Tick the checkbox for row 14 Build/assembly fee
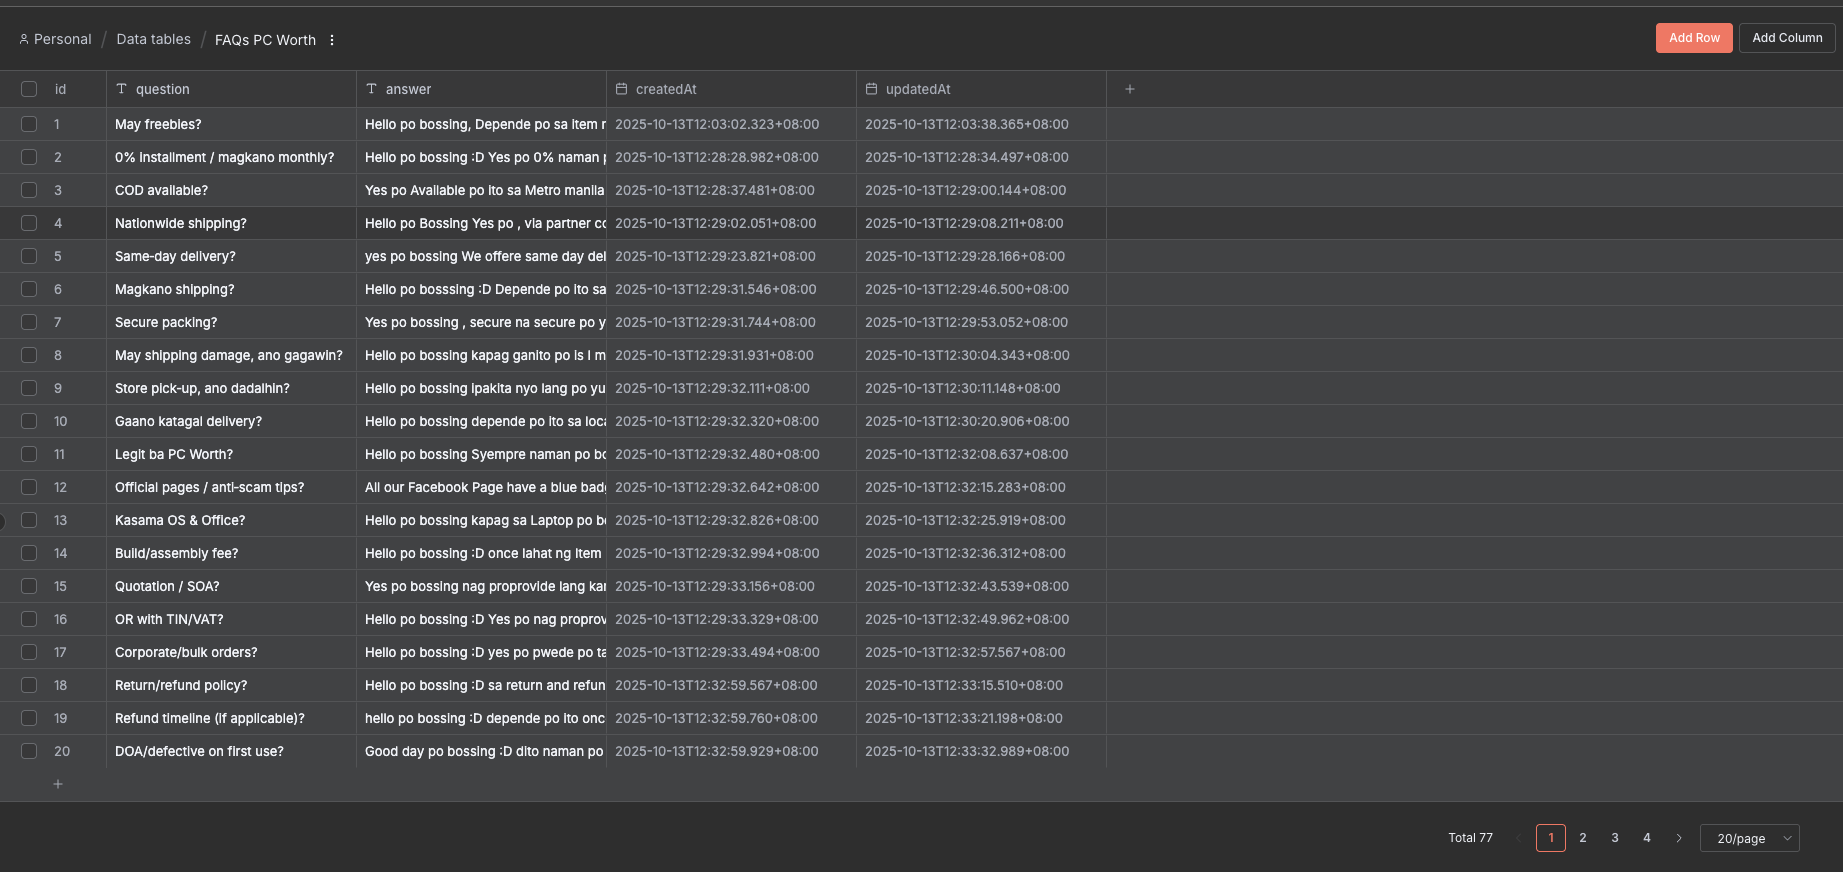Image resolution: width=1843 pixels, height=872 pixels. tap(29, 553)
